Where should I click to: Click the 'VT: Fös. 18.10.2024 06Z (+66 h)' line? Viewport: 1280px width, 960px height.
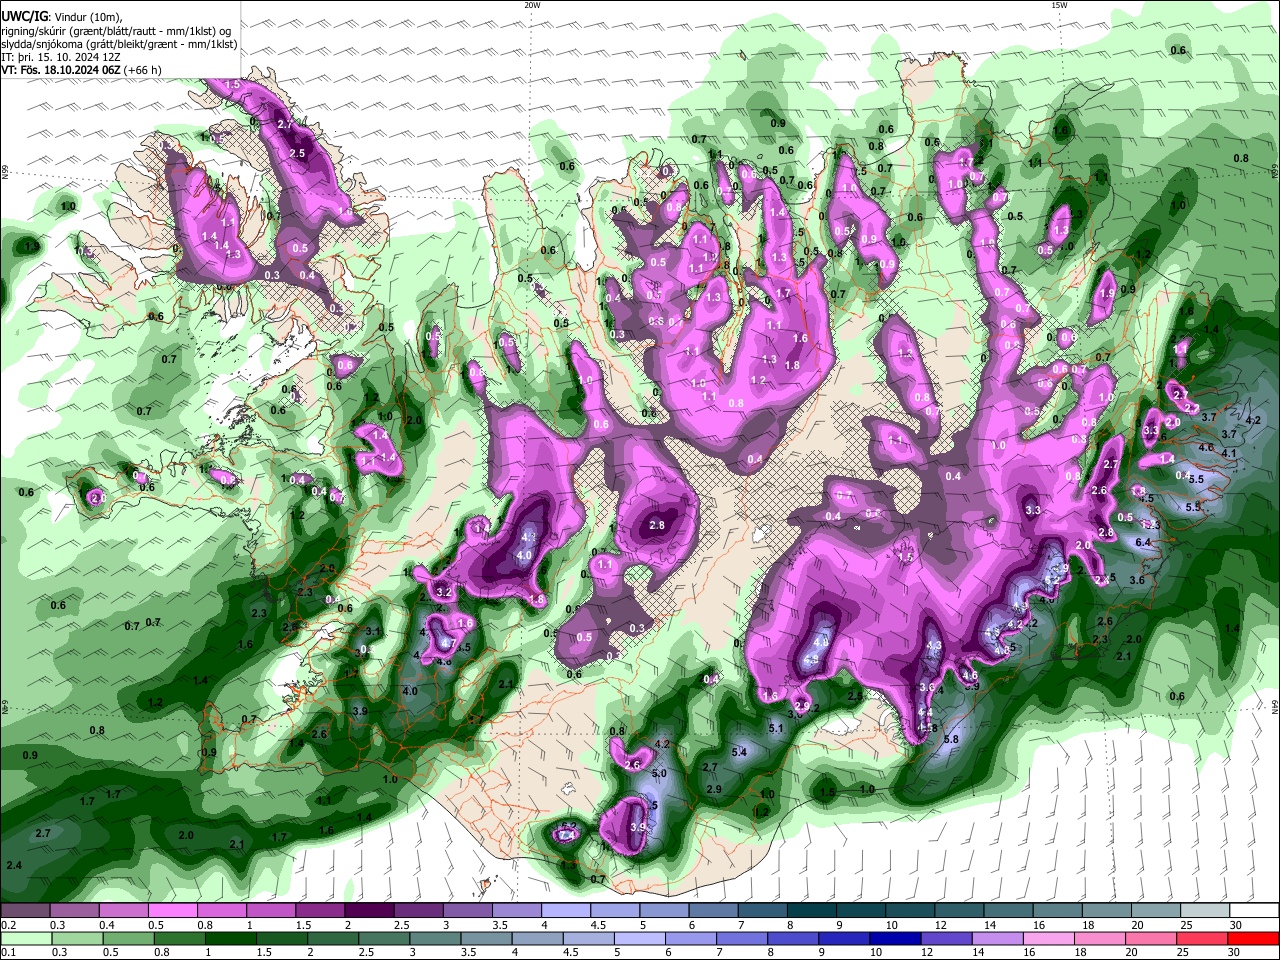coord(81,70)
